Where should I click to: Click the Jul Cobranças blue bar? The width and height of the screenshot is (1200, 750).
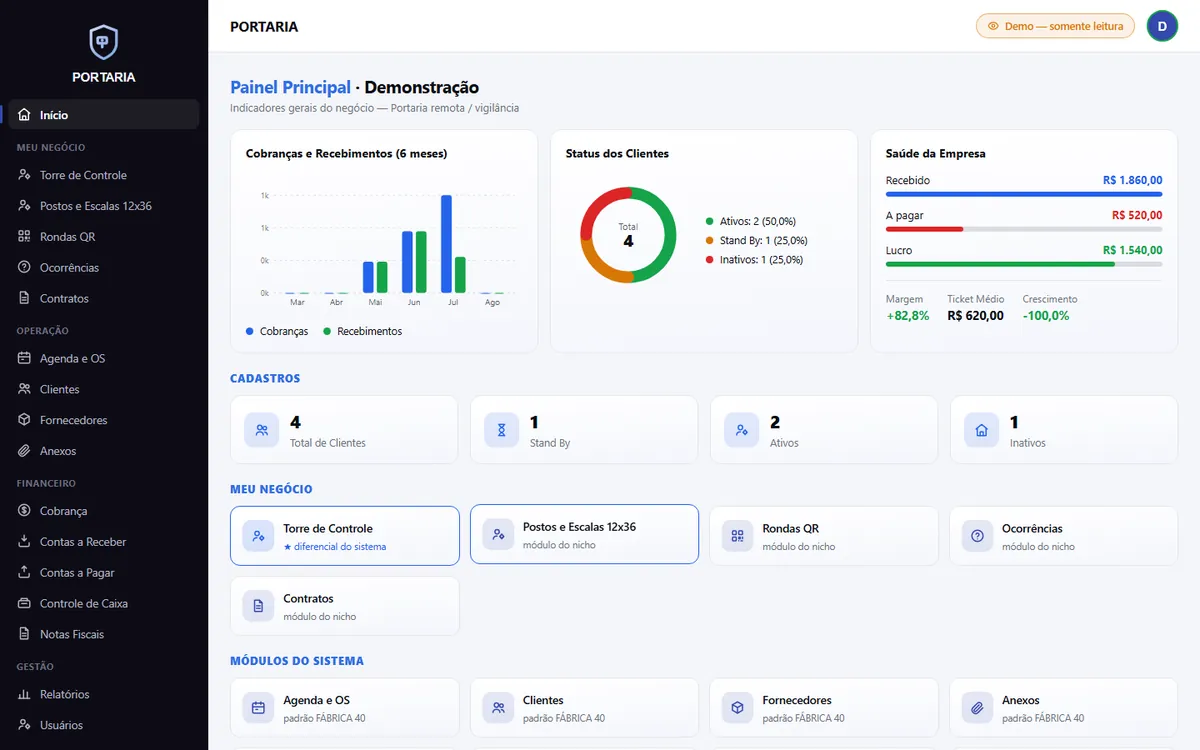[x=446, y=244]
